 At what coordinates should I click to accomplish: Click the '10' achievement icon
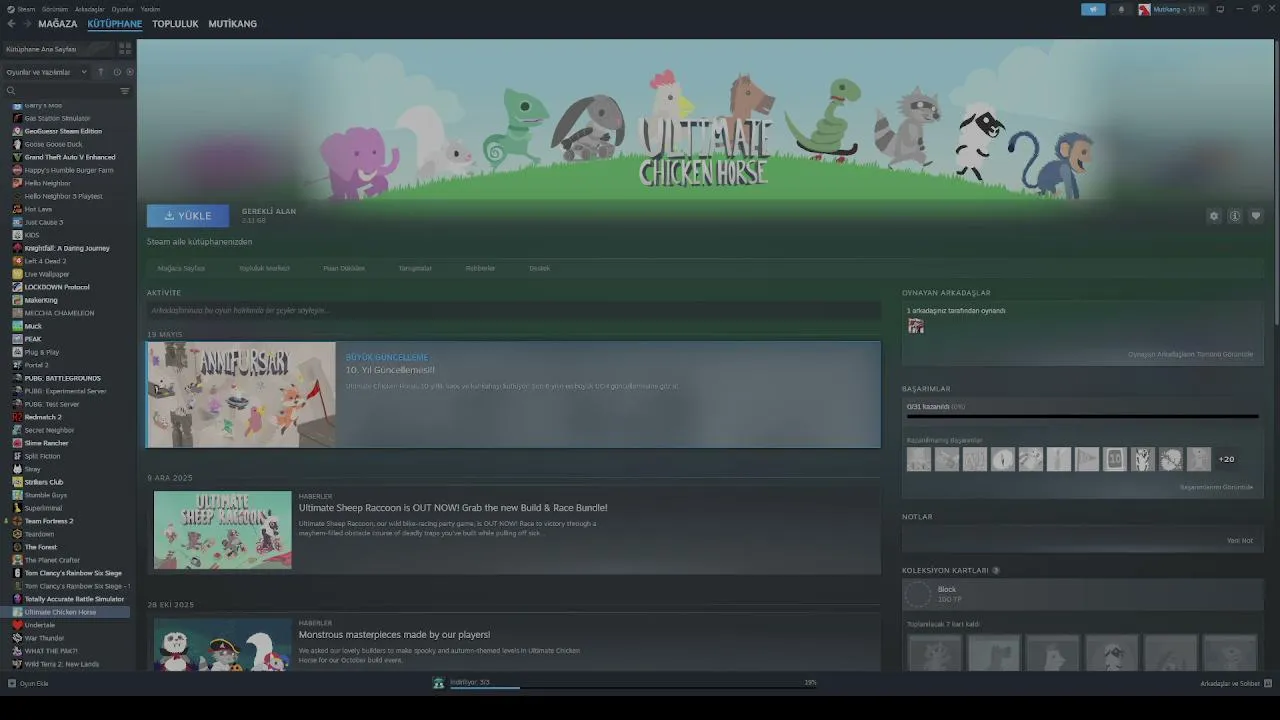(1115, 459)
